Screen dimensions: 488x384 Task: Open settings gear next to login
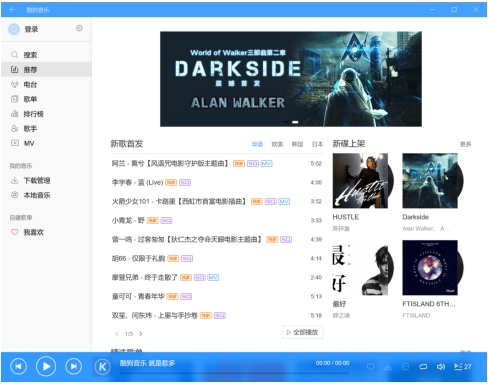coord(79,28)
